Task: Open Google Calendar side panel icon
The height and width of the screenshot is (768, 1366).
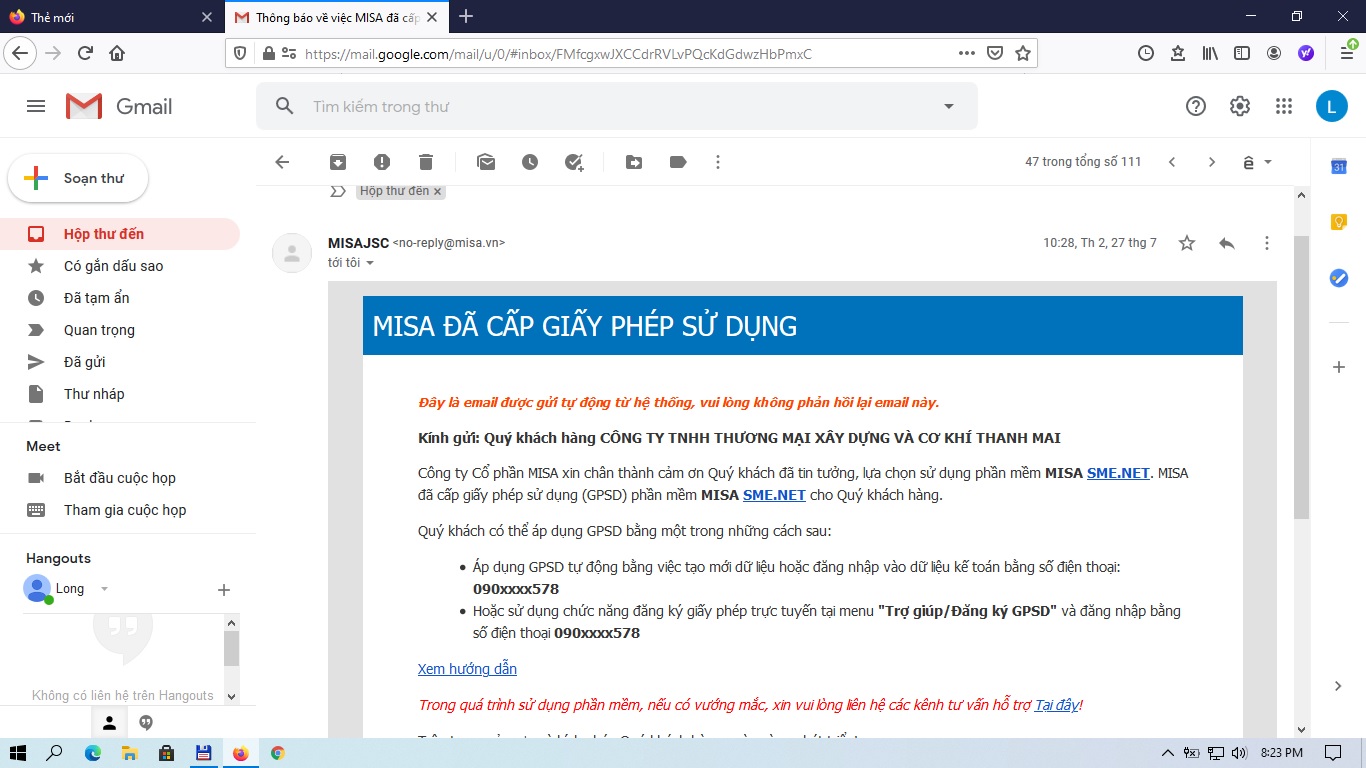Action: [1339, 167]
